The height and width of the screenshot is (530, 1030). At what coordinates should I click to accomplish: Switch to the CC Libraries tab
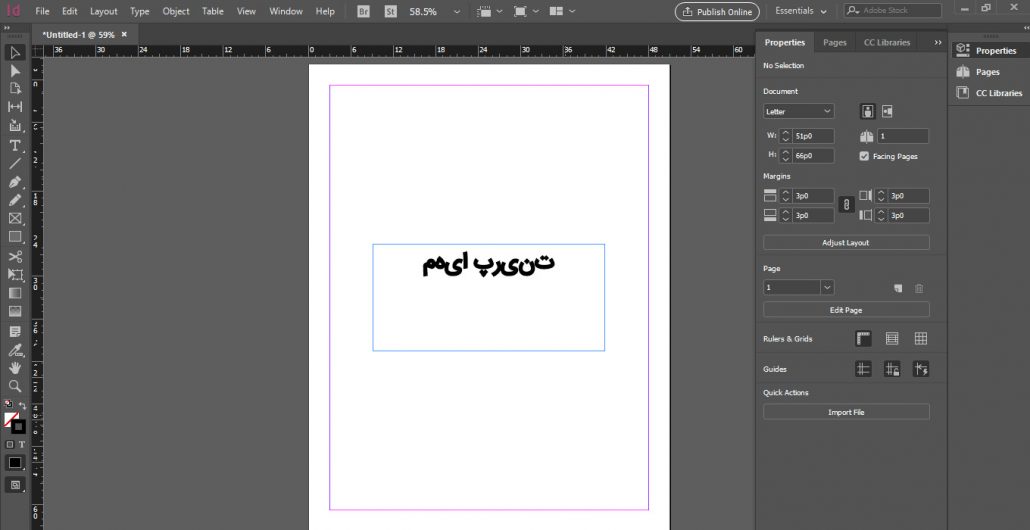(887, 42)
